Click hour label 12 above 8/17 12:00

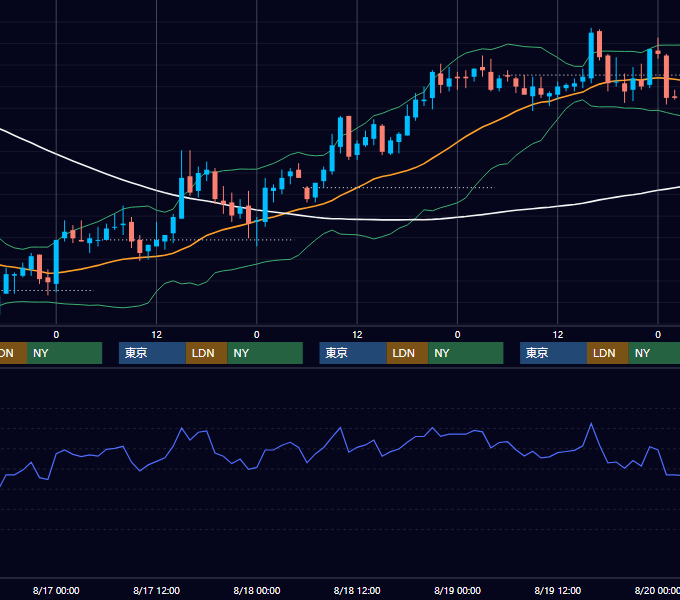[x=157, y=335]
